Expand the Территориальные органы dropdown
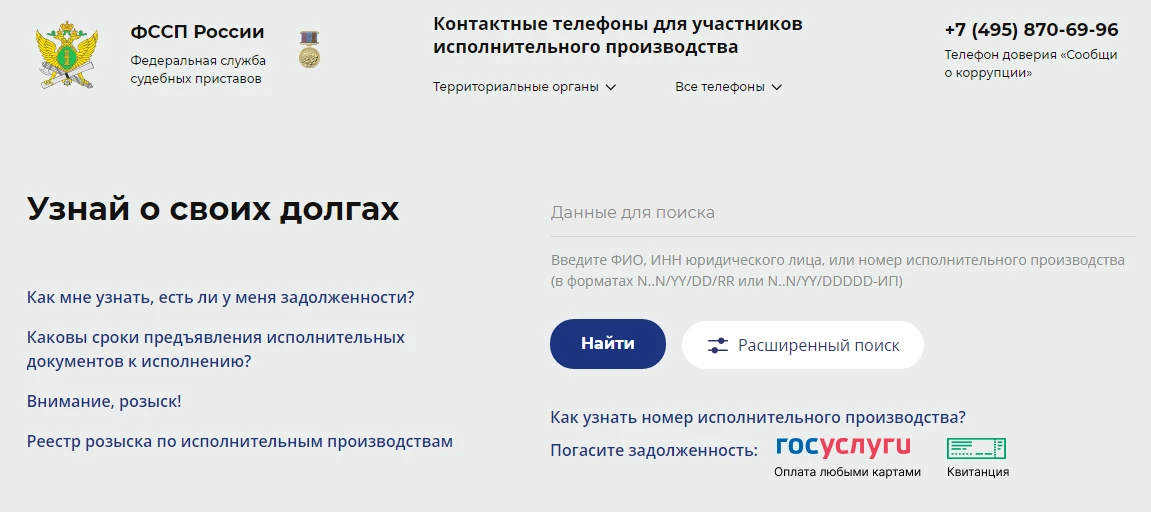Viewport: 1151px width, 512px height. click(524, 87)
